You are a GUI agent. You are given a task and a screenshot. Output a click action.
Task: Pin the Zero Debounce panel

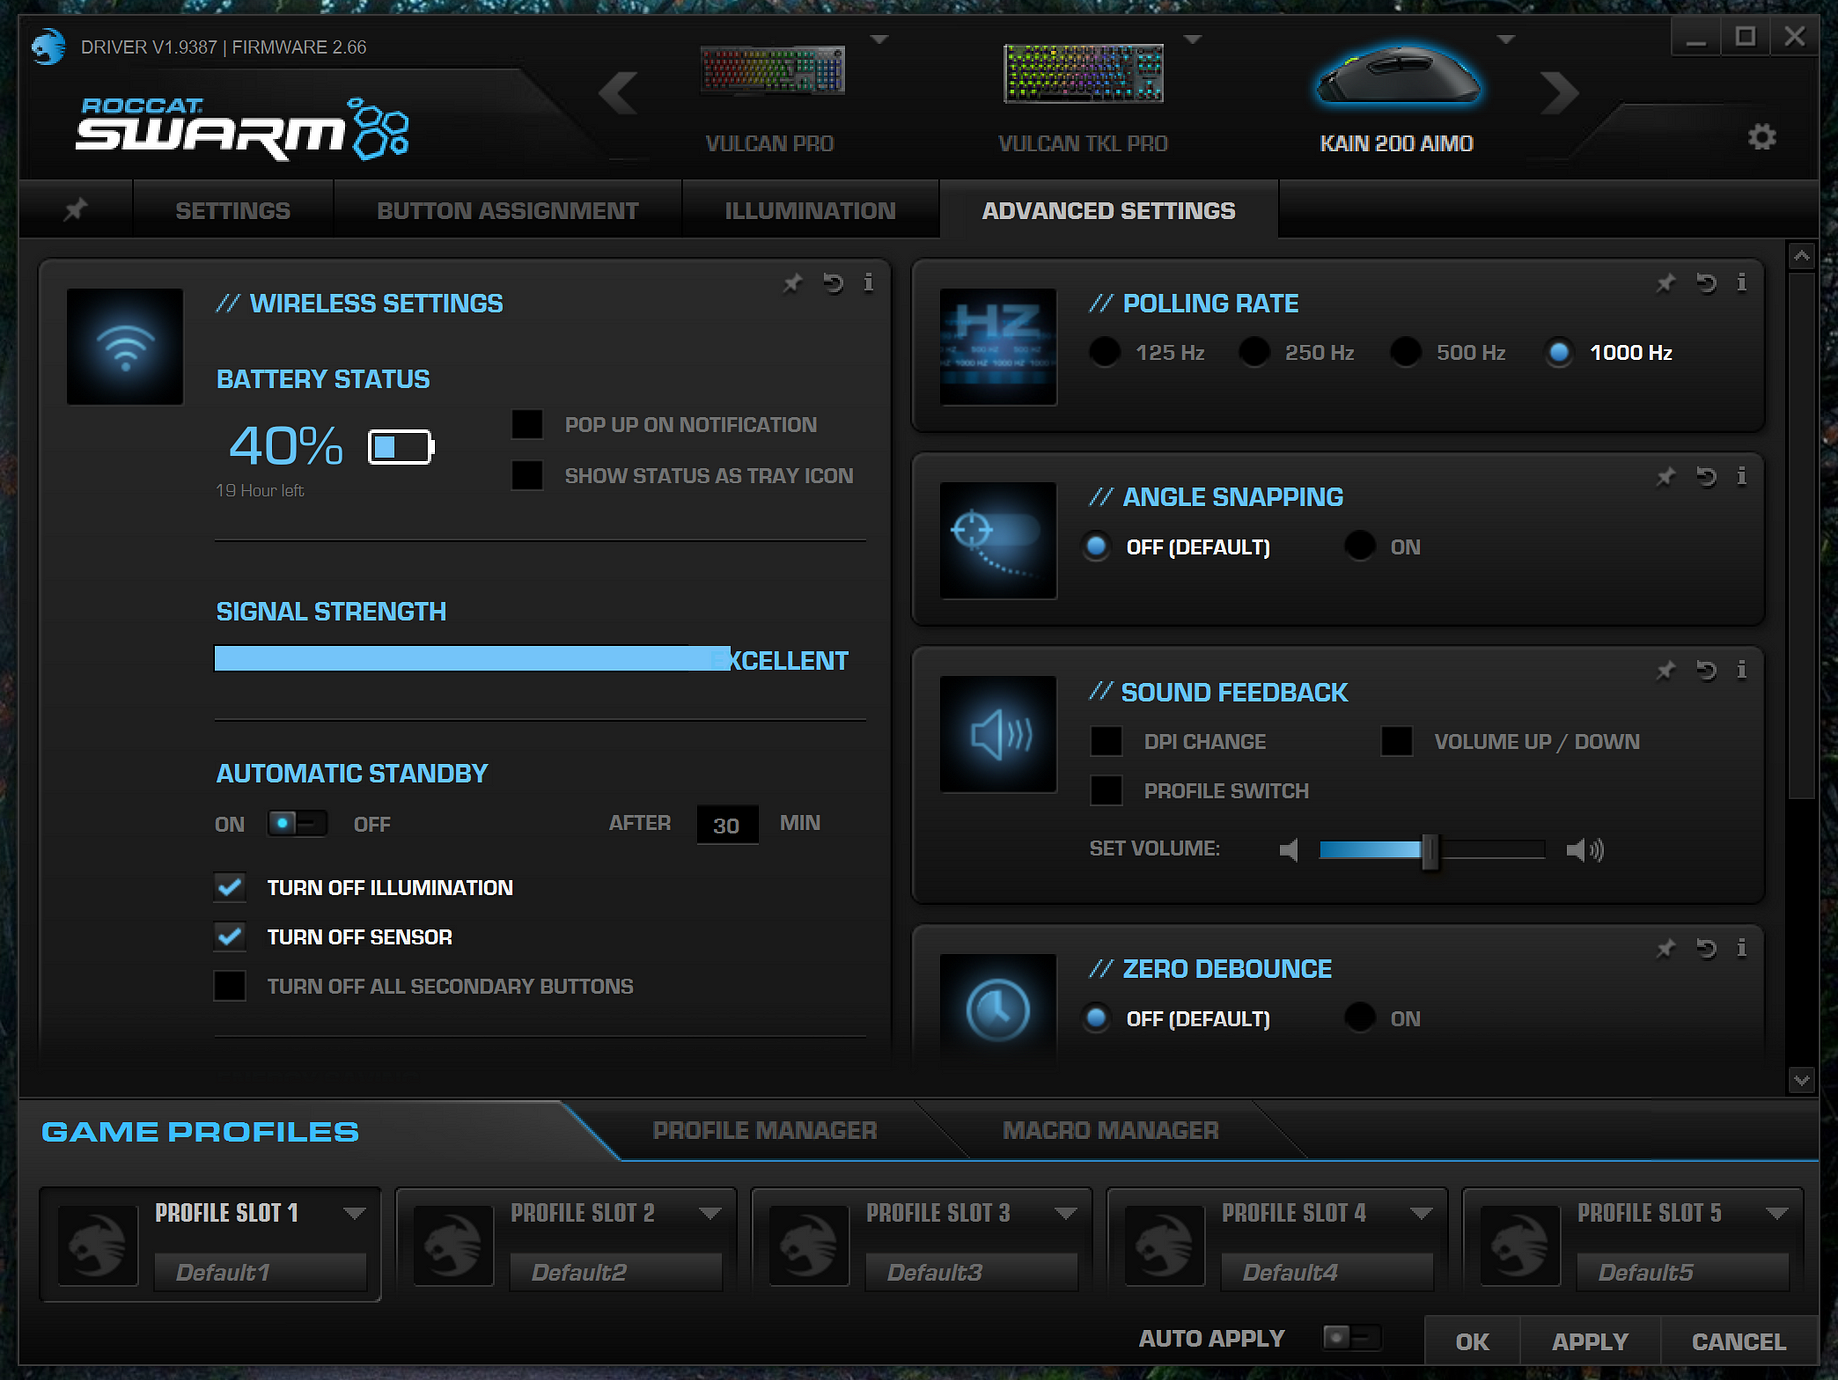[1665, 949]
